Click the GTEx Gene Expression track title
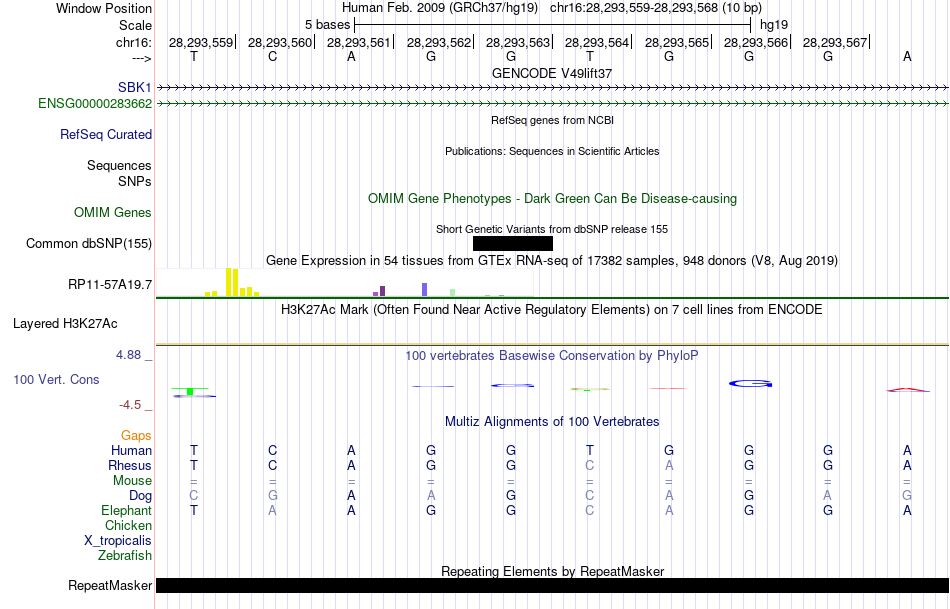Viewport: 950px width, 609px height. [x=552, y=261]
